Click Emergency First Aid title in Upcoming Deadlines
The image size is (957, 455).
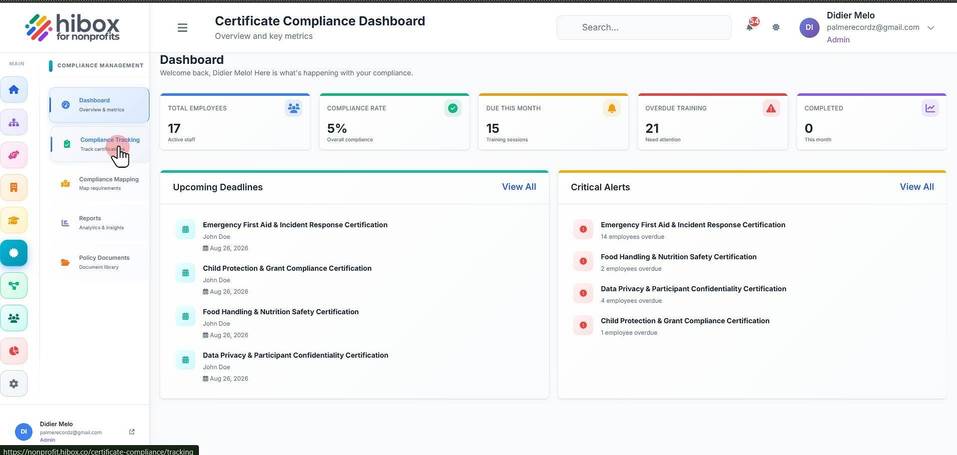click(295, 225)
